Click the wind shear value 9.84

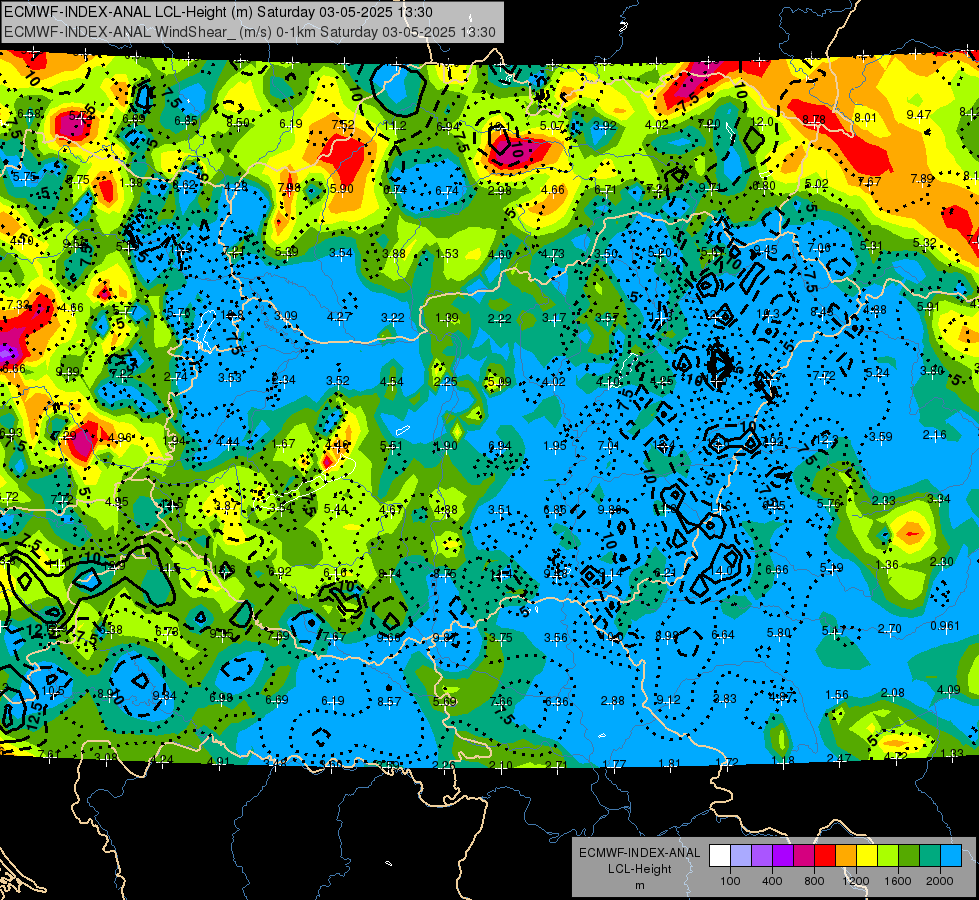(x=165, y=696)
